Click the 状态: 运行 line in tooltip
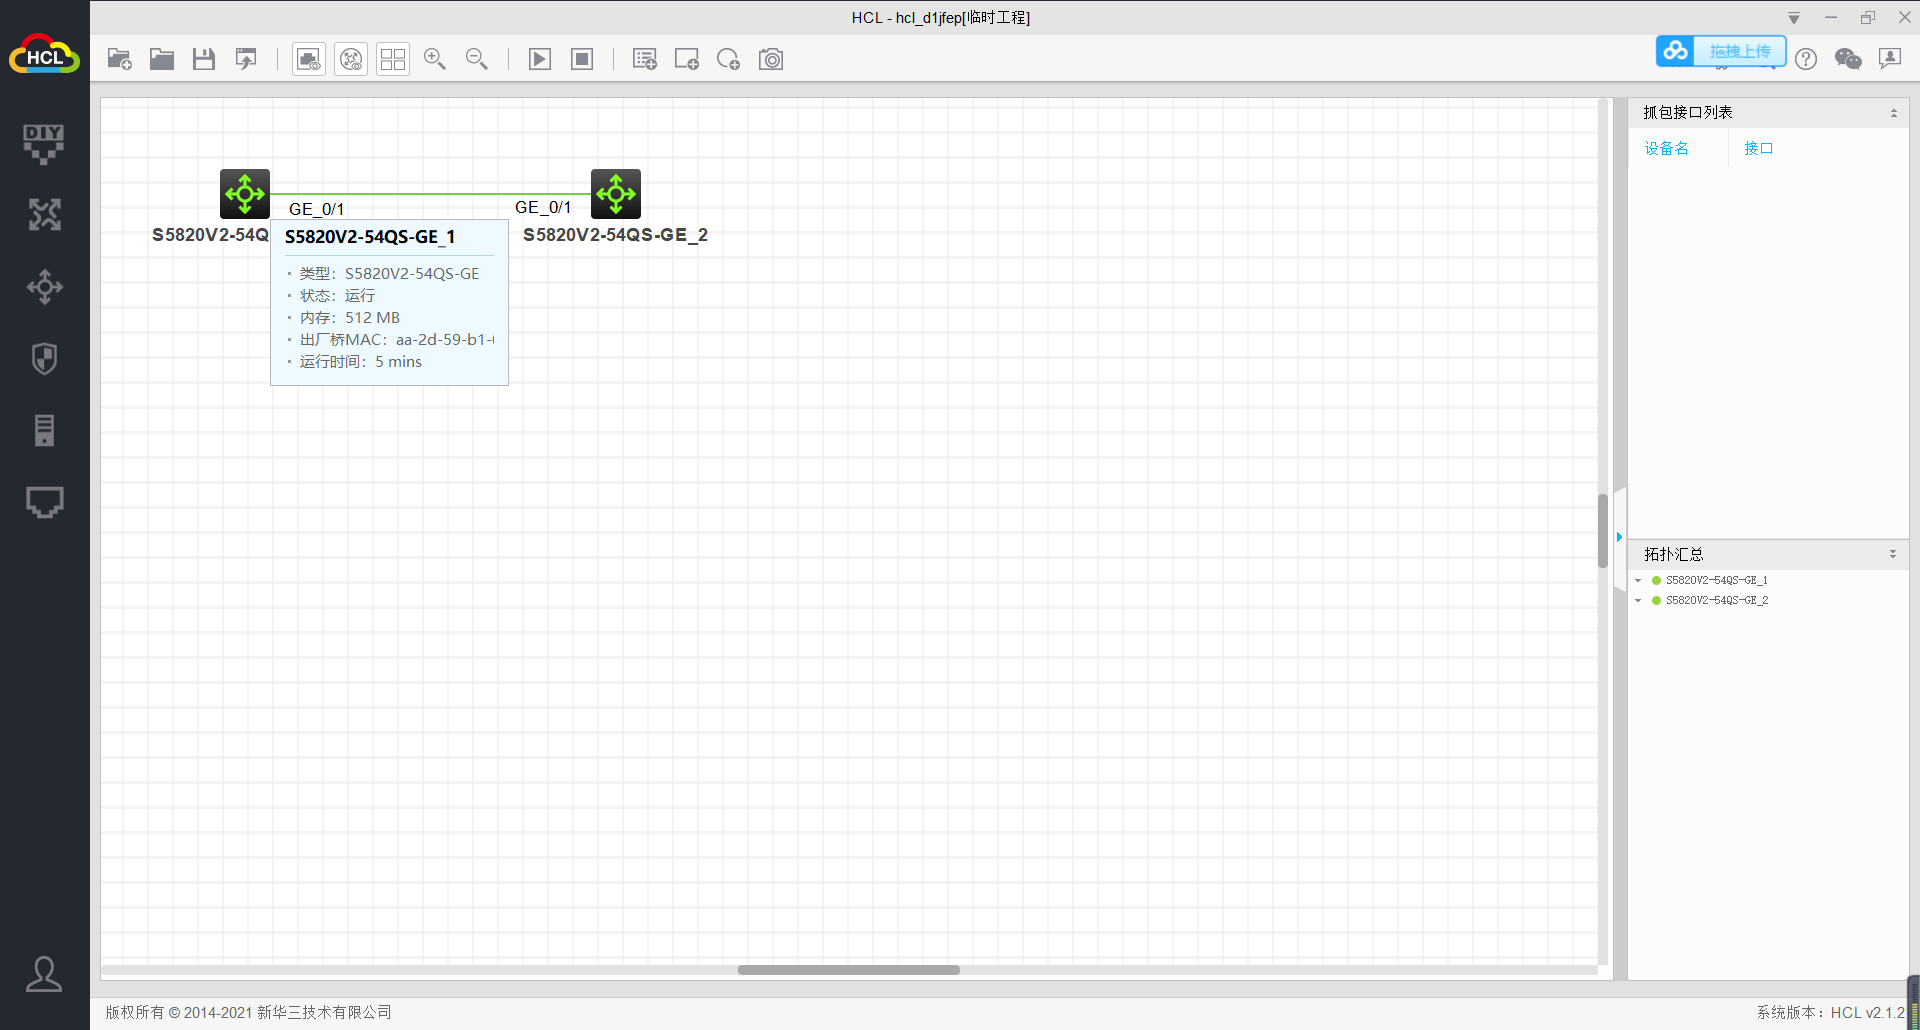This screenshot has width=1920, height=1030. pyautogui.click(x=337, y=296)
